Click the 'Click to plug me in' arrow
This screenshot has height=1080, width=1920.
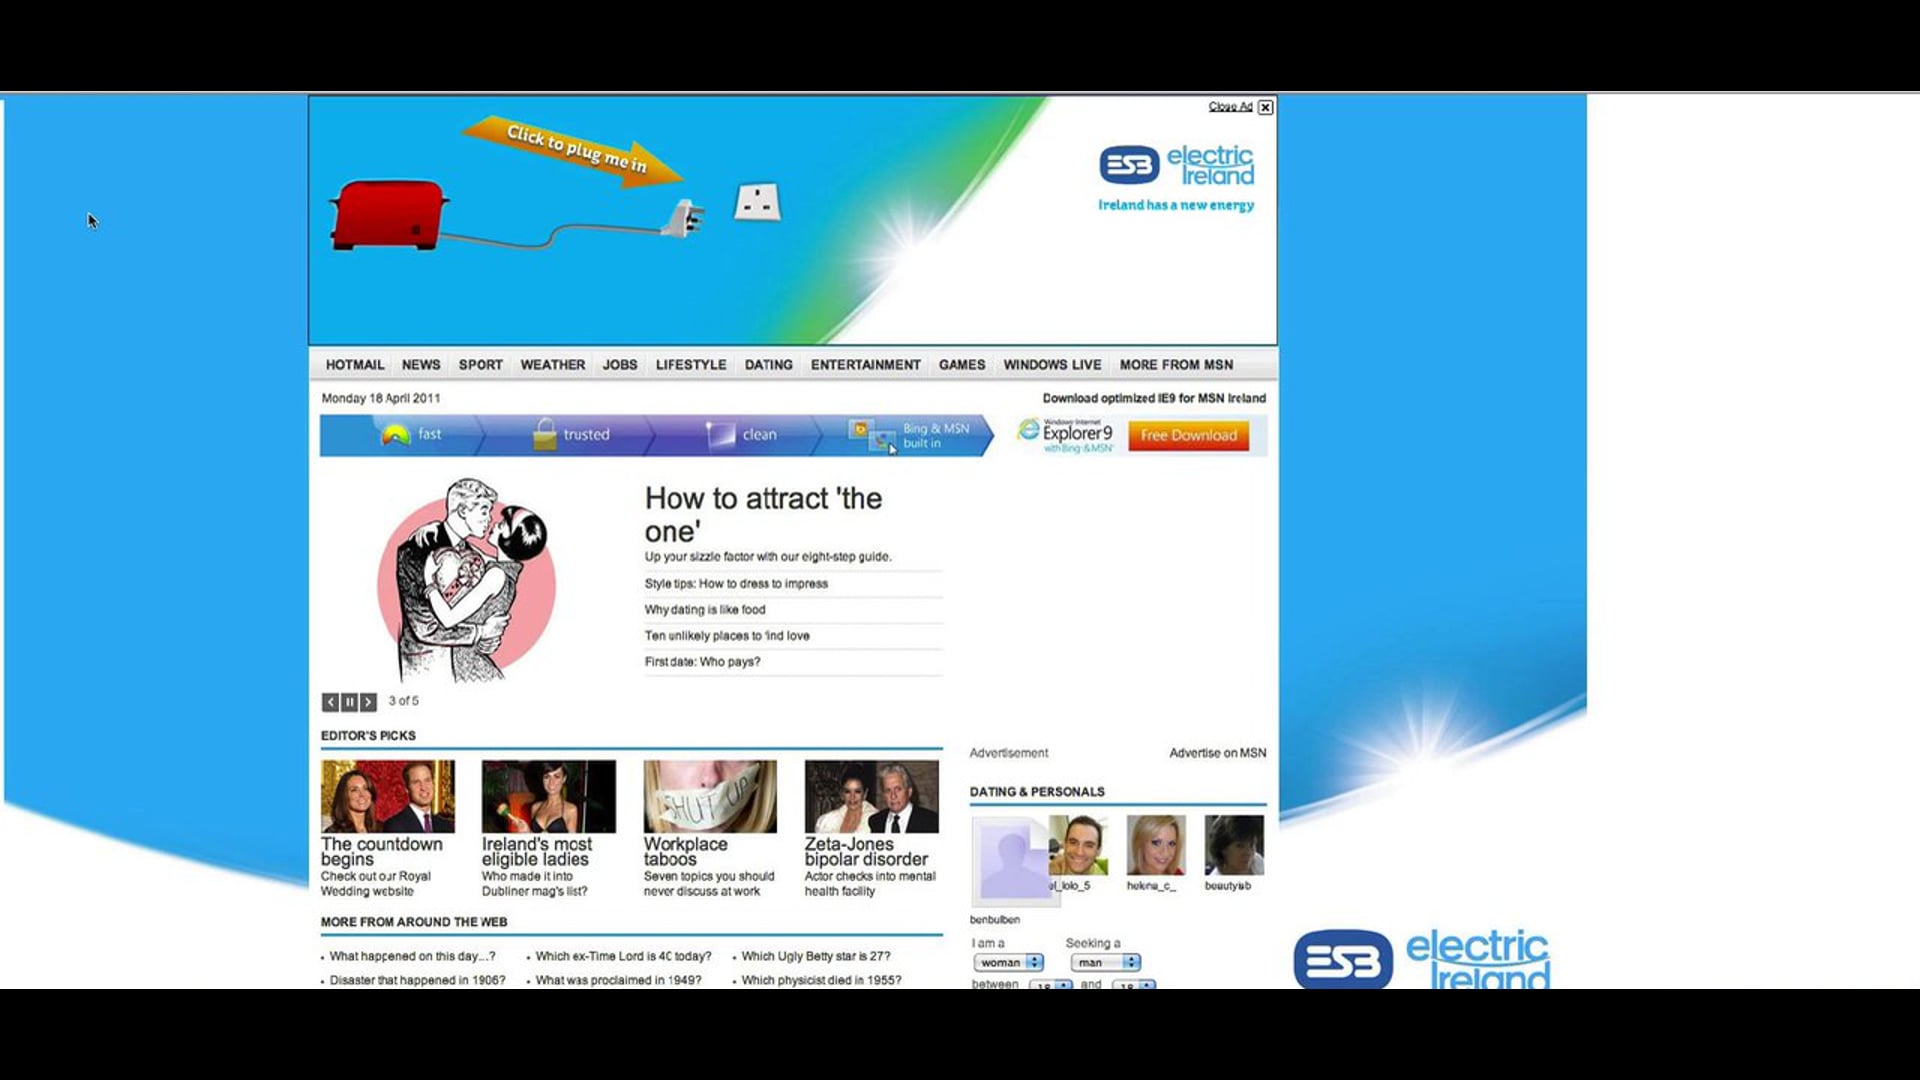(x=573, y=150)
